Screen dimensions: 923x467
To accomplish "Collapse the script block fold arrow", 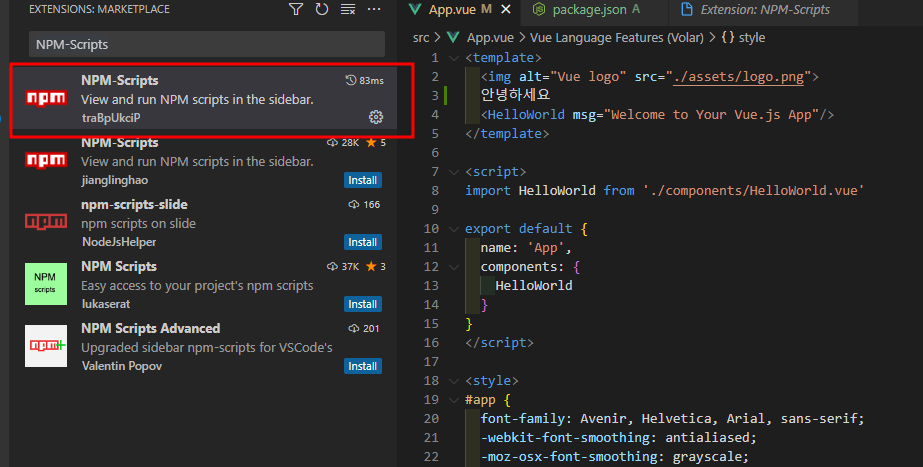I will point(454,172).
